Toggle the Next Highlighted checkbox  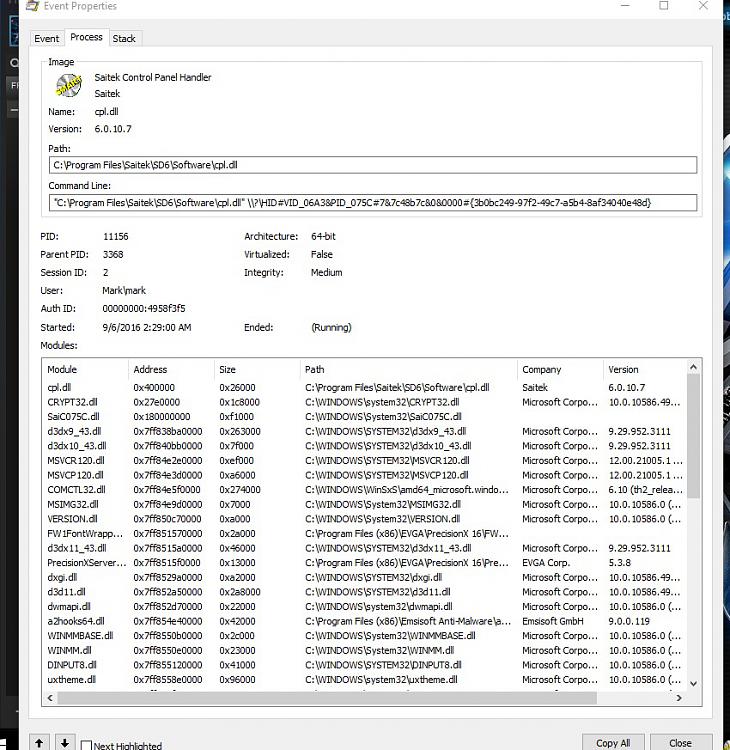86,745
